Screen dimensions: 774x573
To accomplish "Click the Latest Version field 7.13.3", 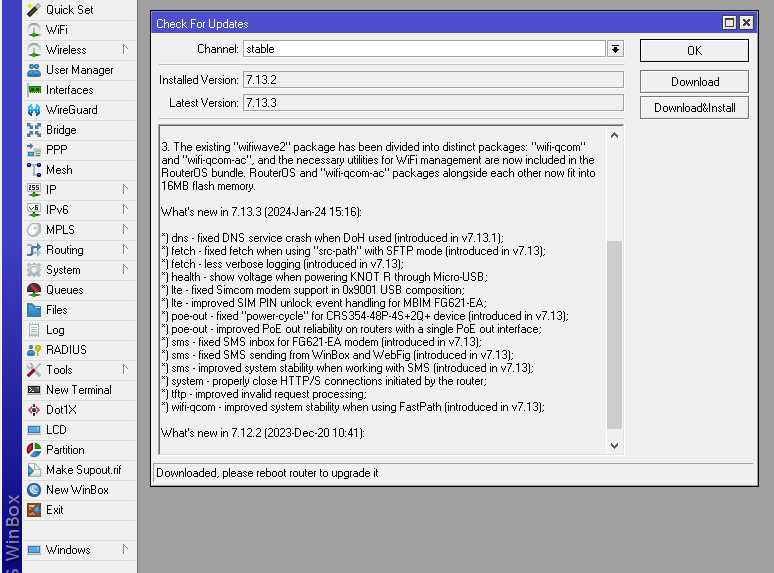I will coord(433,103).
